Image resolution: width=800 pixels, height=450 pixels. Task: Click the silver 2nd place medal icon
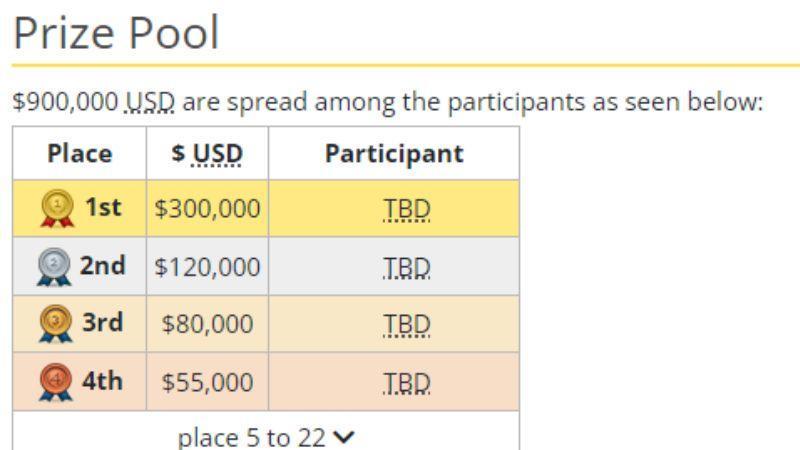click(x=54, y=266)
